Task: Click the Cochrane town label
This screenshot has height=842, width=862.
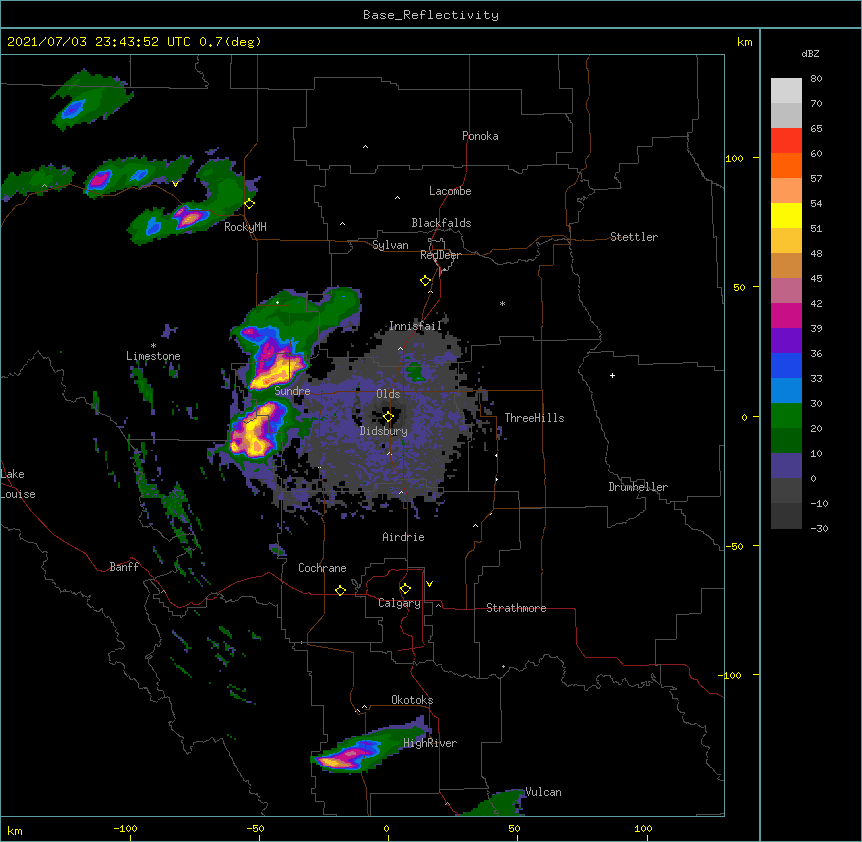Action: [322, 568]
